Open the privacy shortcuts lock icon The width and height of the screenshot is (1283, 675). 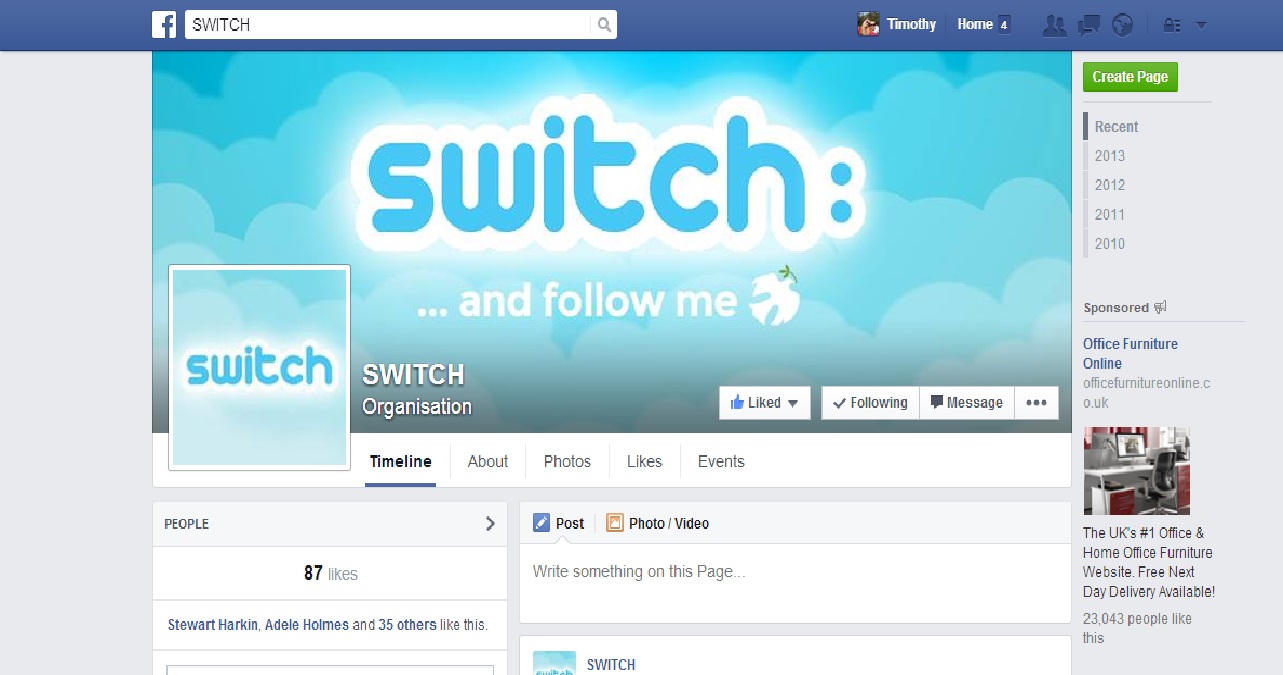[1172, 25]
